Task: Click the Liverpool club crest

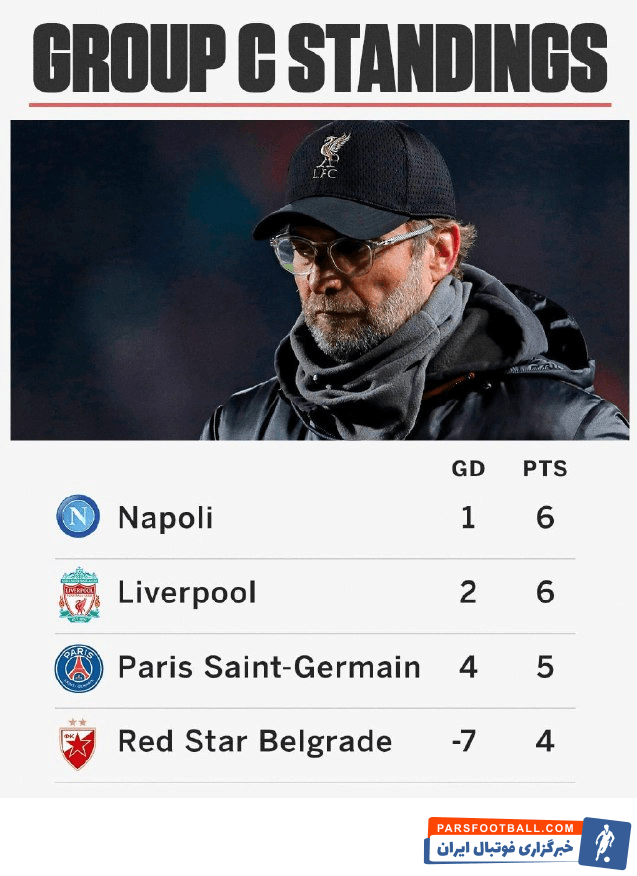Action: tap(79, 594)
